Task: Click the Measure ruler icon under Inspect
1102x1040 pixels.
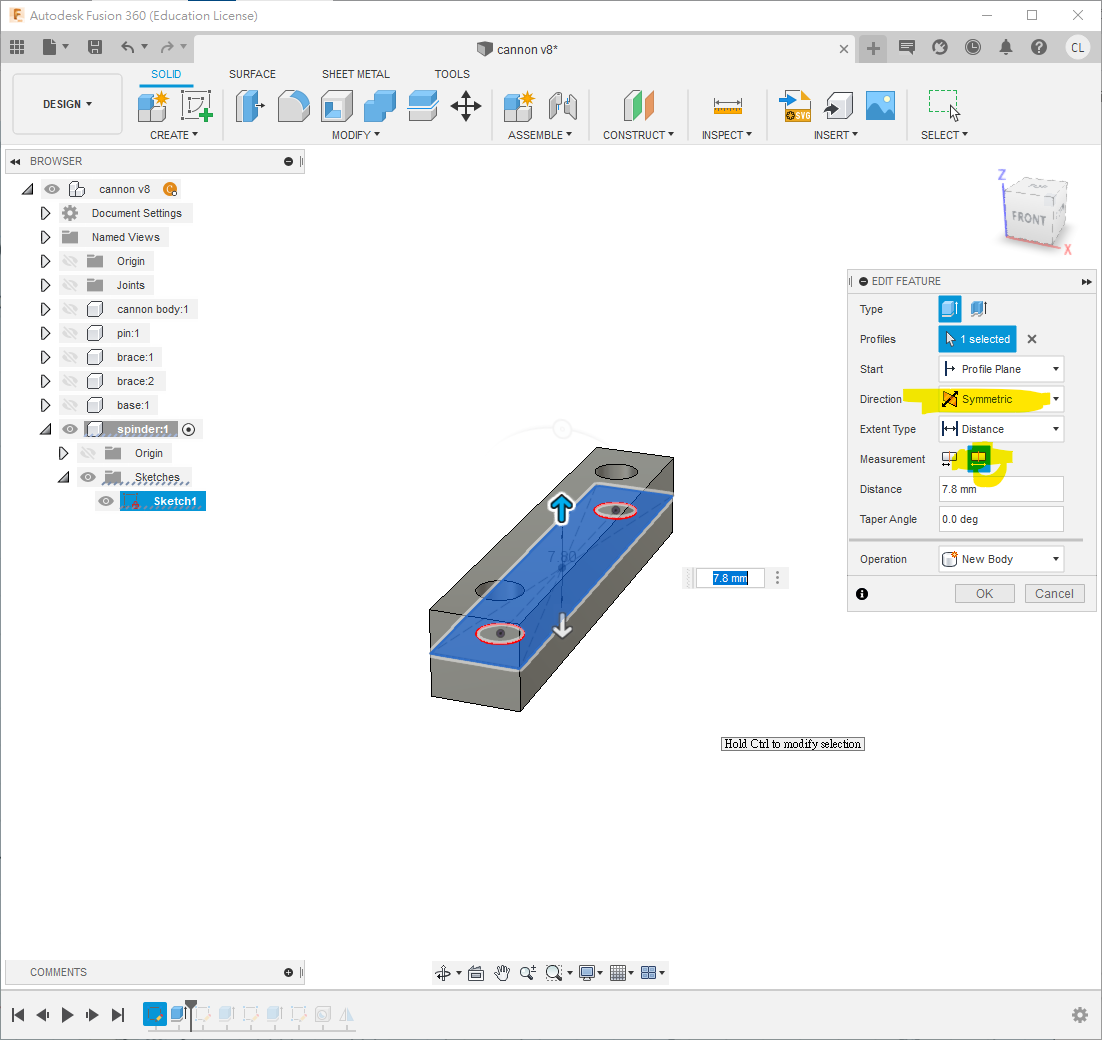Action: pyautogui.click(x=727, y=106)
